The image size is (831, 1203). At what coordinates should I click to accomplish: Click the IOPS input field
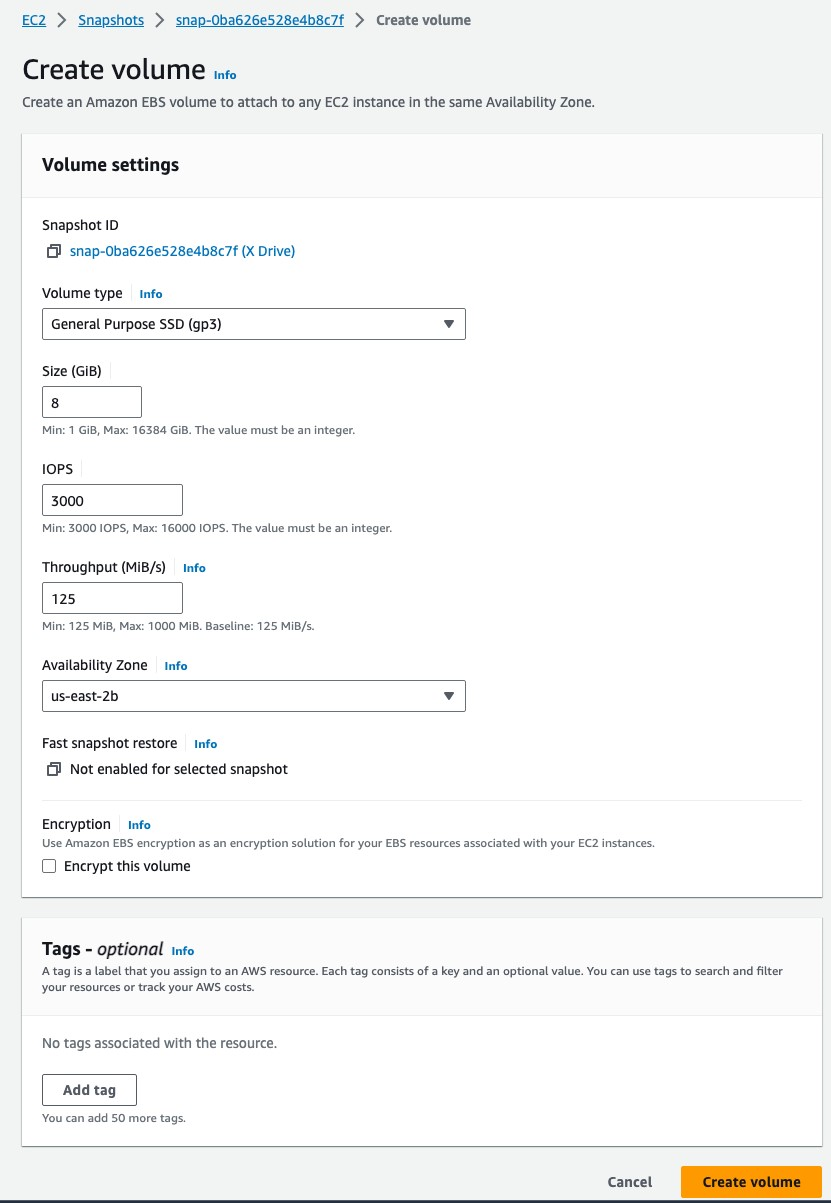[112, 500]
